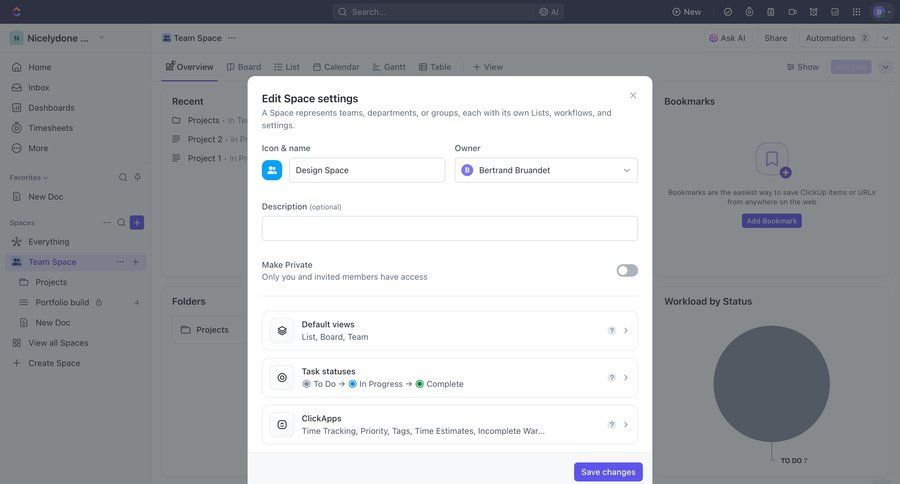
Task: Collapse the Favorites section
Action: [29, 177]
